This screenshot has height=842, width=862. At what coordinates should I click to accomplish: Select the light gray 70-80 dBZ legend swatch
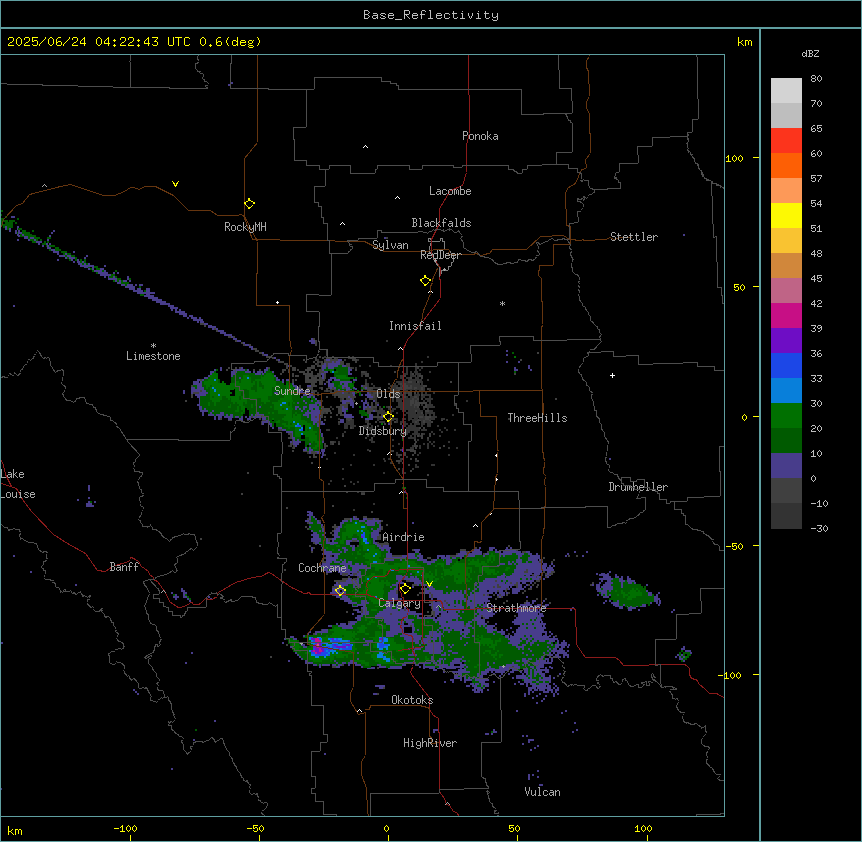coord(786,91)
